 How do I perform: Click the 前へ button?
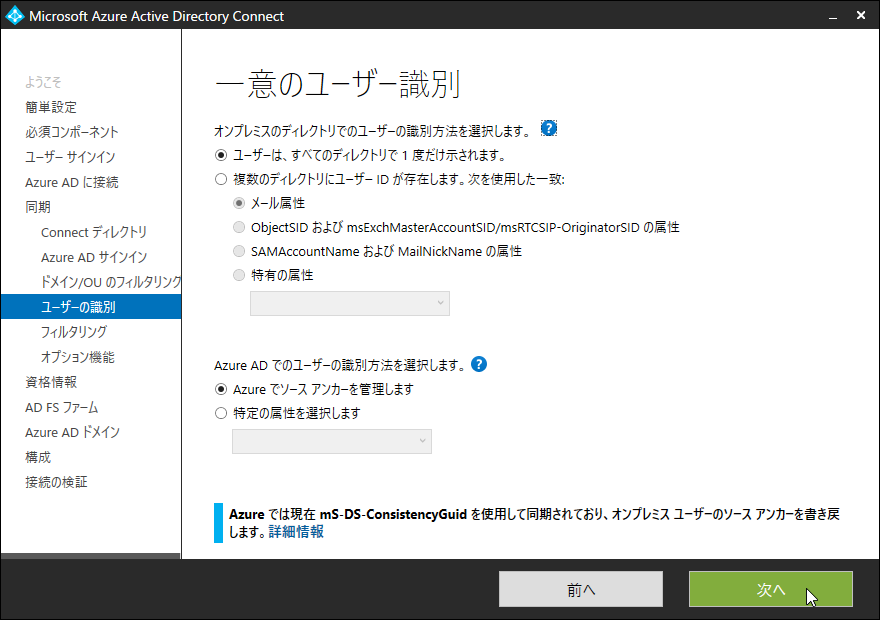click(x=581, y=589)
